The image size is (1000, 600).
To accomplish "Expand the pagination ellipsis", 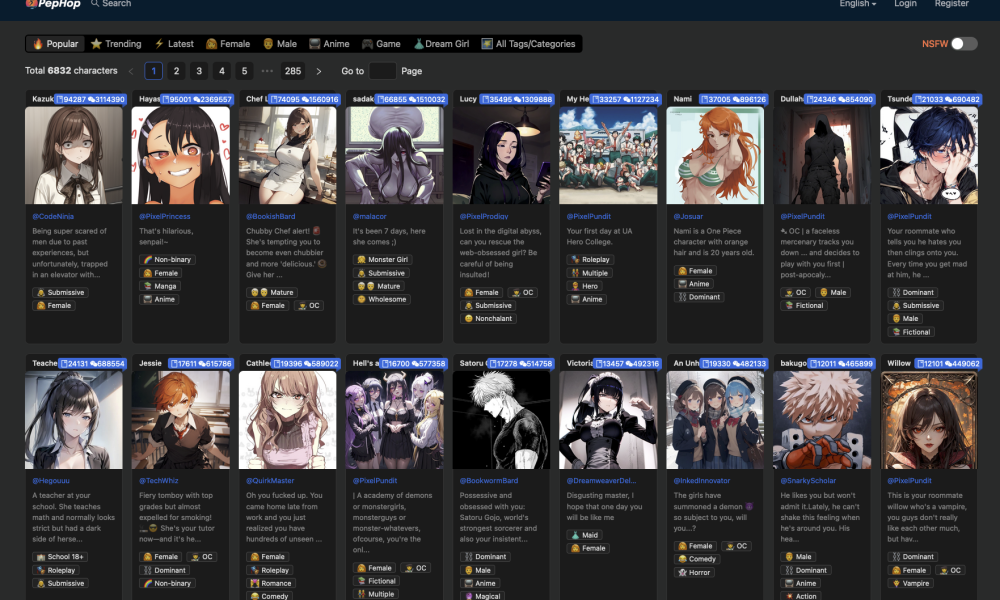I will [267, 71].
